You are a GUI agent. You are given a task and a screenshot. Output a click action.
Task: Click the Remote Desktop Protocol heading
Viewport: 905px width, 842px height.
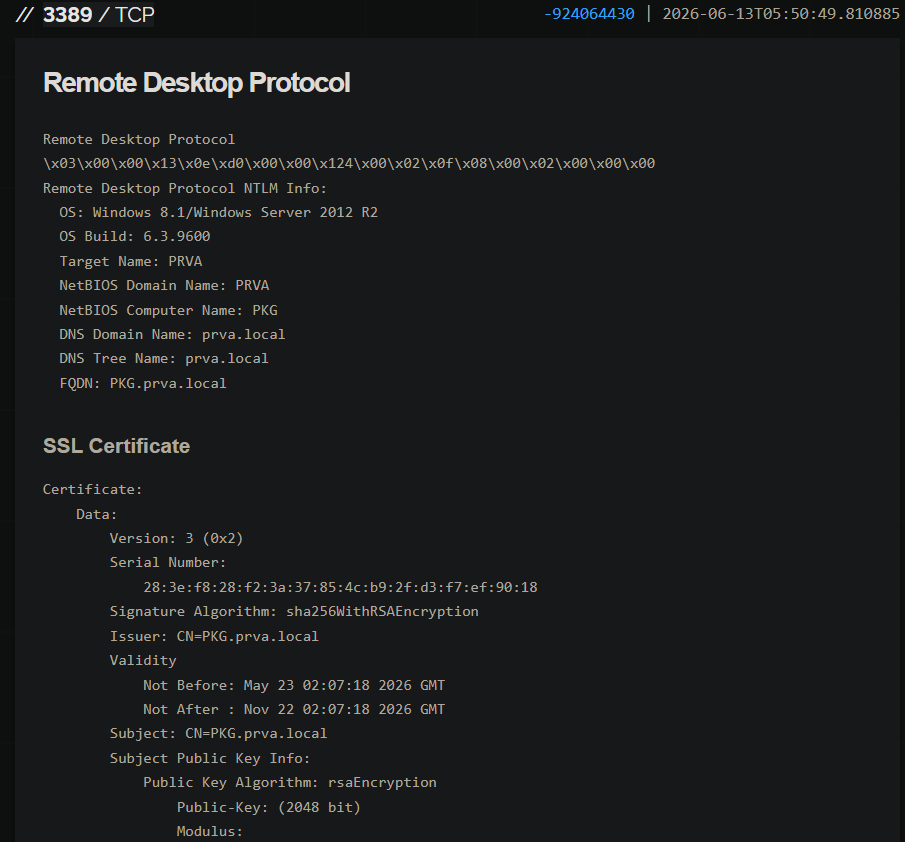pos(196,83)
